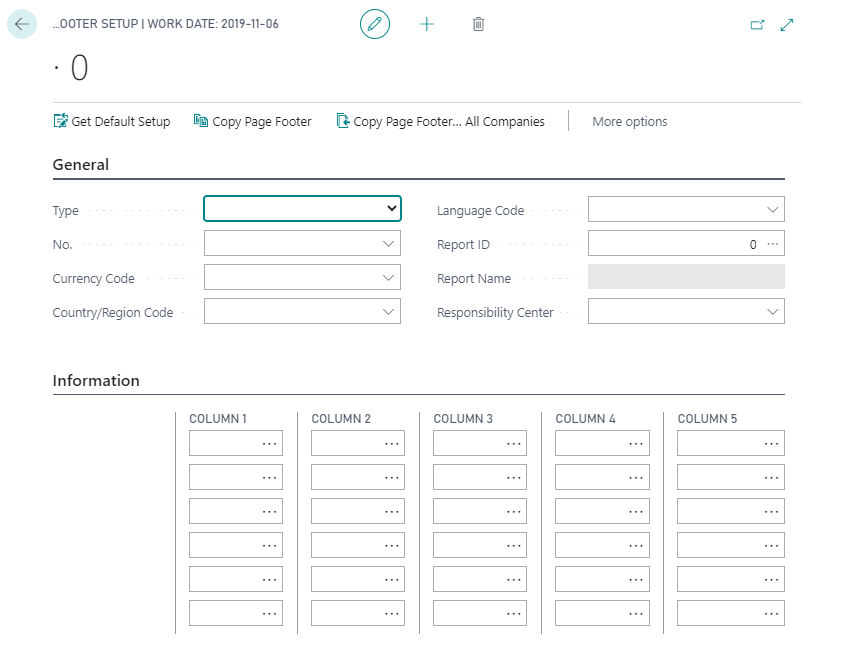
Task: Click Get Default Setup action
Action: (x=112, y=121)
